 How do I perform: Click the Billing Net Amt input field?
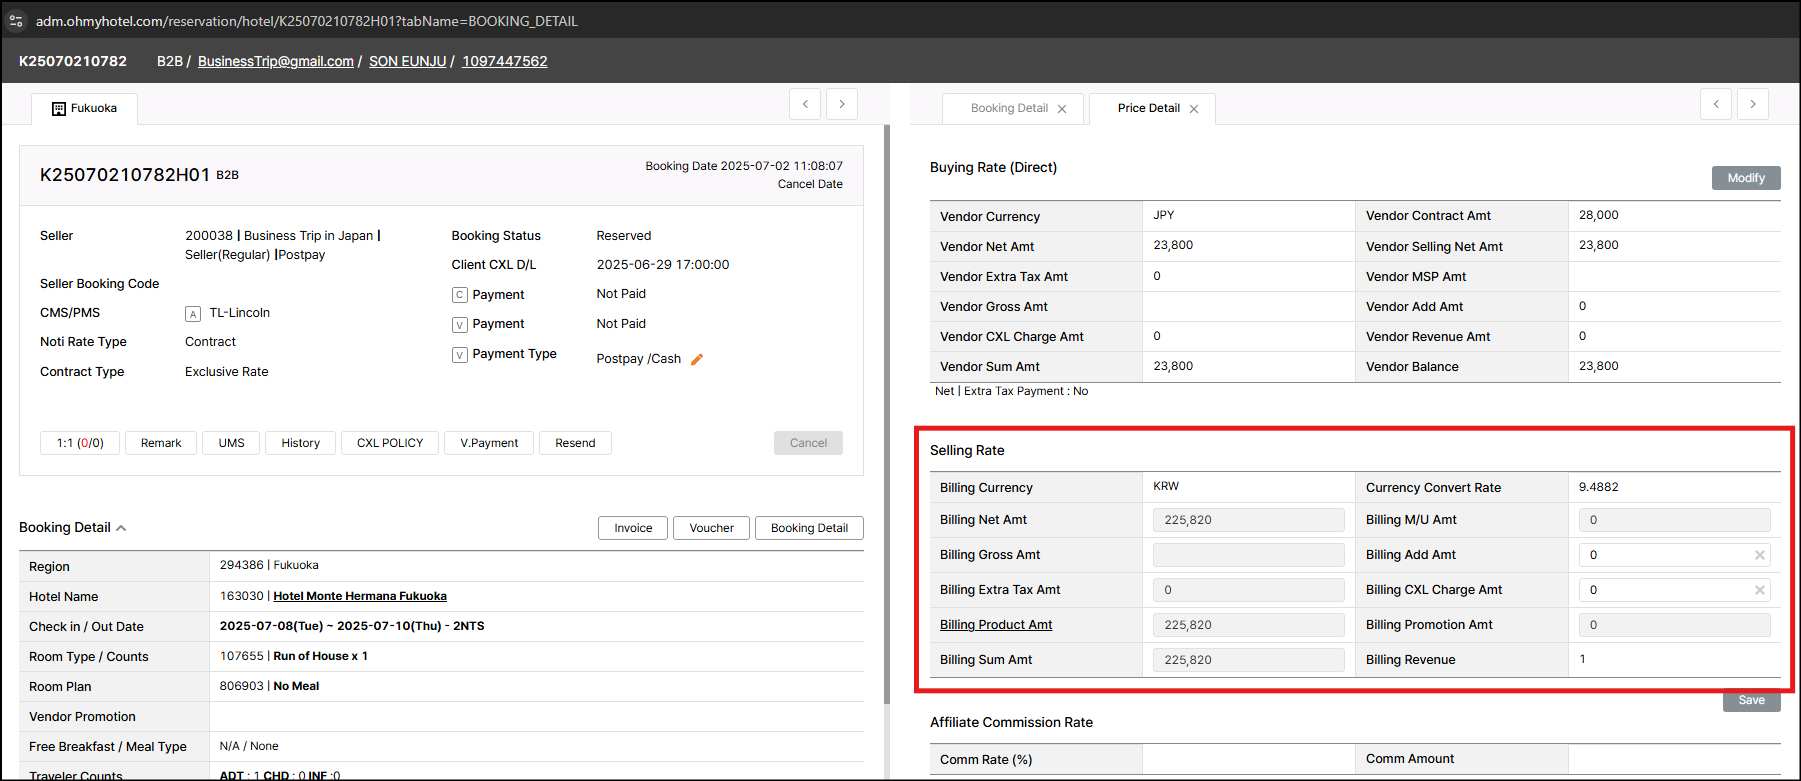pos(1248,520)
